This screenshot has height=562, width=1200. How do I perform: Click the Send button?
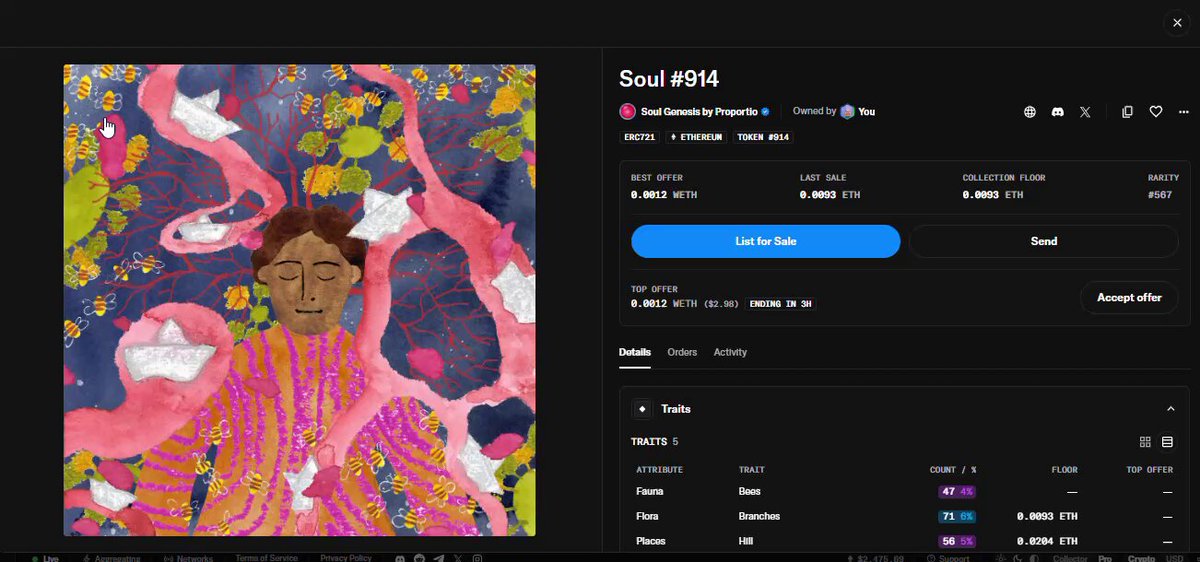point(1044,241)
